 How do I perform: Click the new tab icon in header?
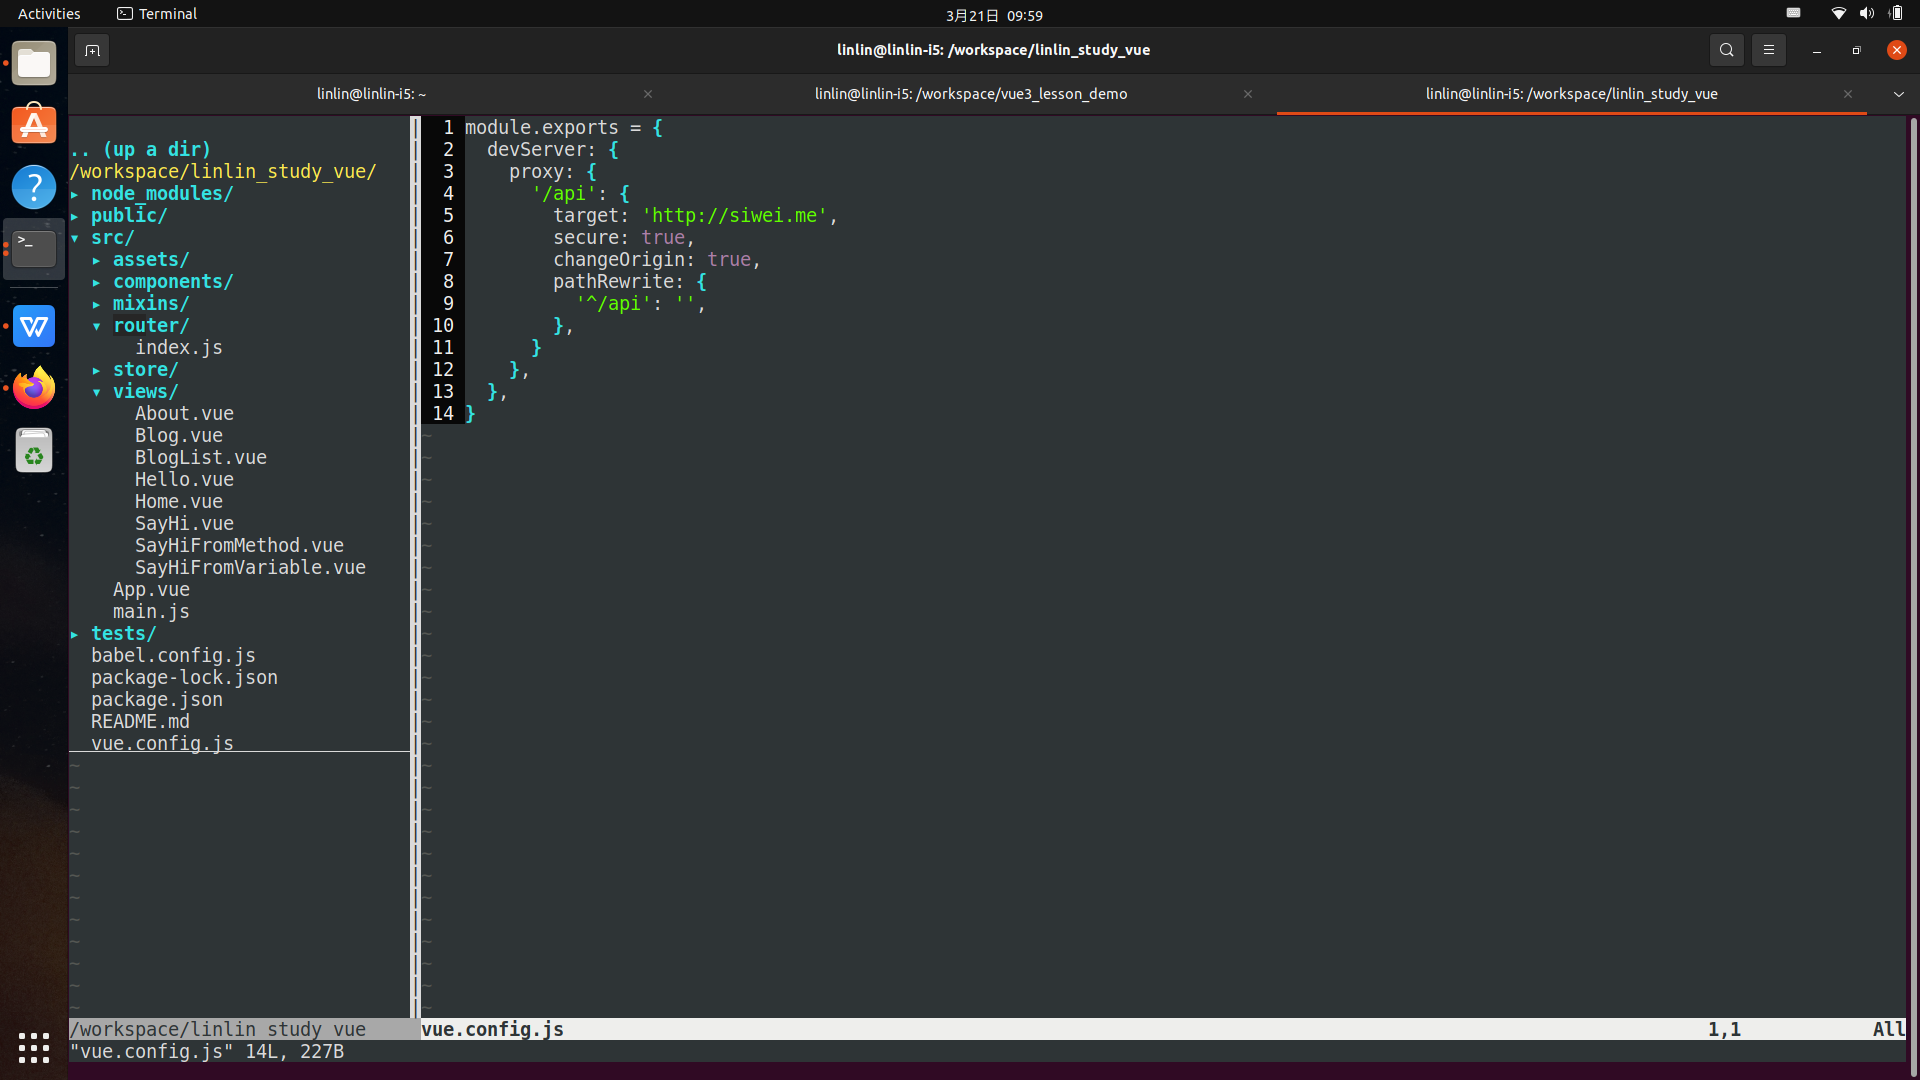point(92,50)
